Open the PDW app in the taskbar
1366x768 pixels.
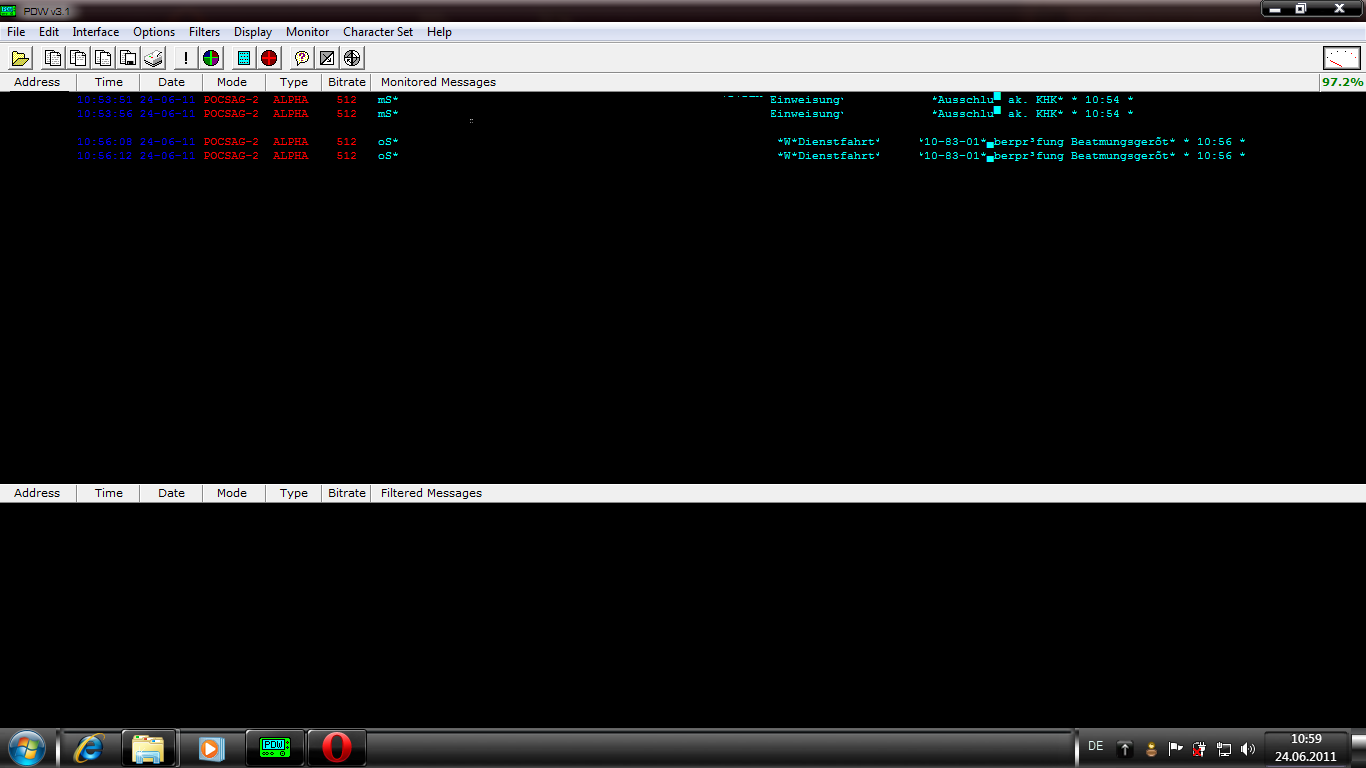(x=274, y=747)
